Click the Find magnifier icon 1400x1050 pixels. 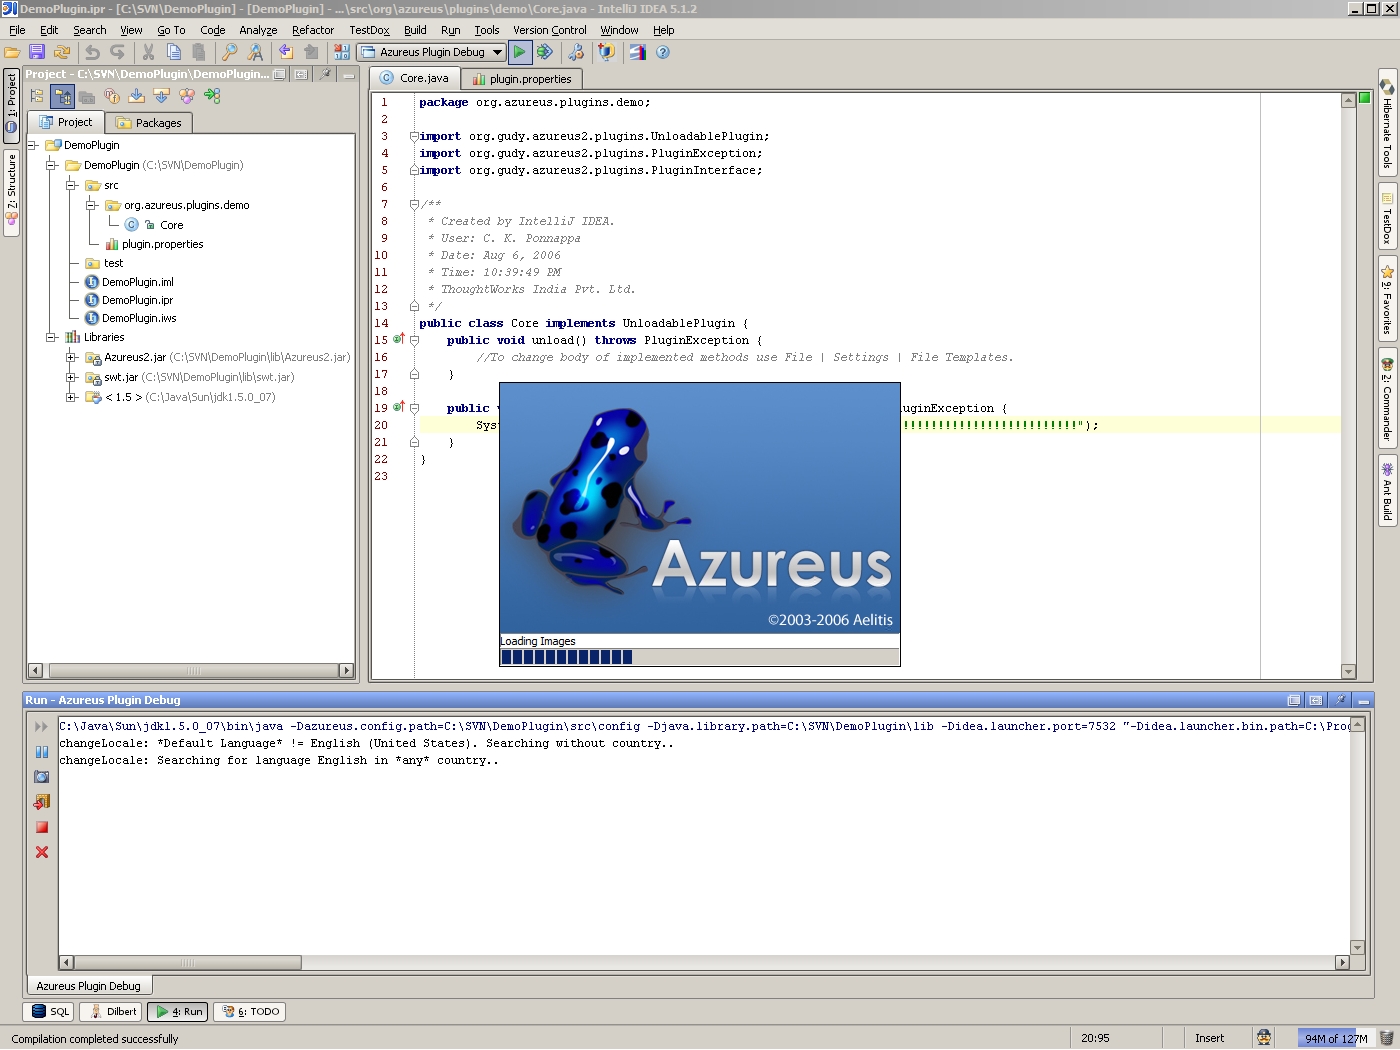tap(230, 52)
